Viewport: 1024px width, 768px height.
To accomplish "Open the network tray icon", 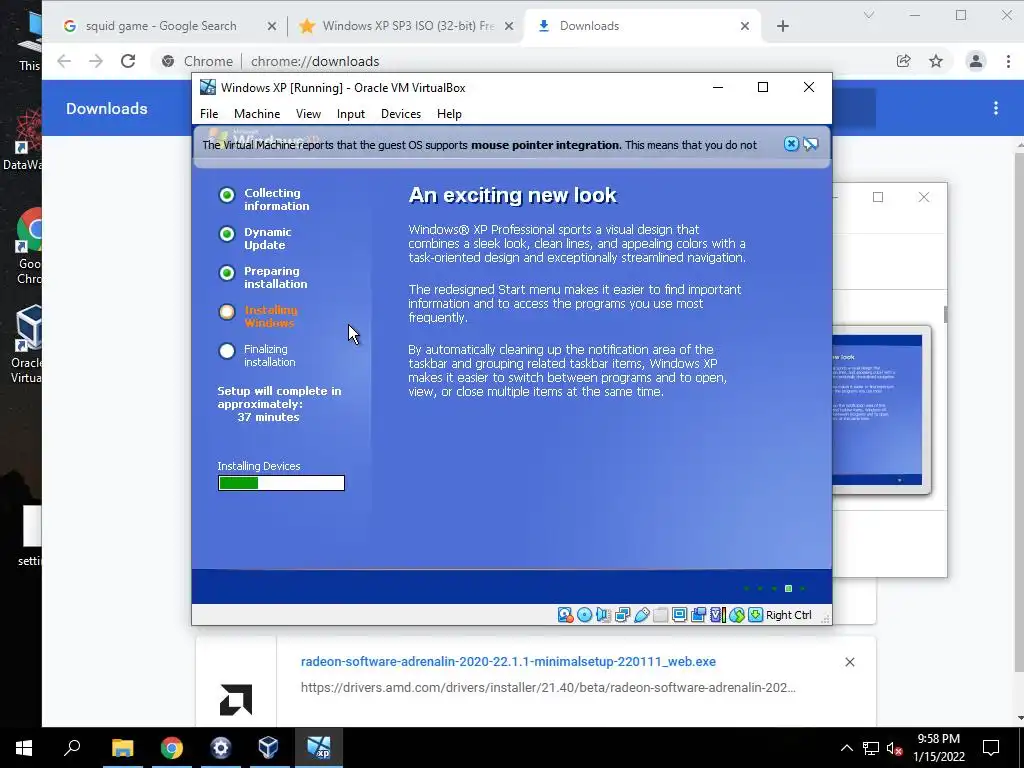I will [x=871, y=748].
